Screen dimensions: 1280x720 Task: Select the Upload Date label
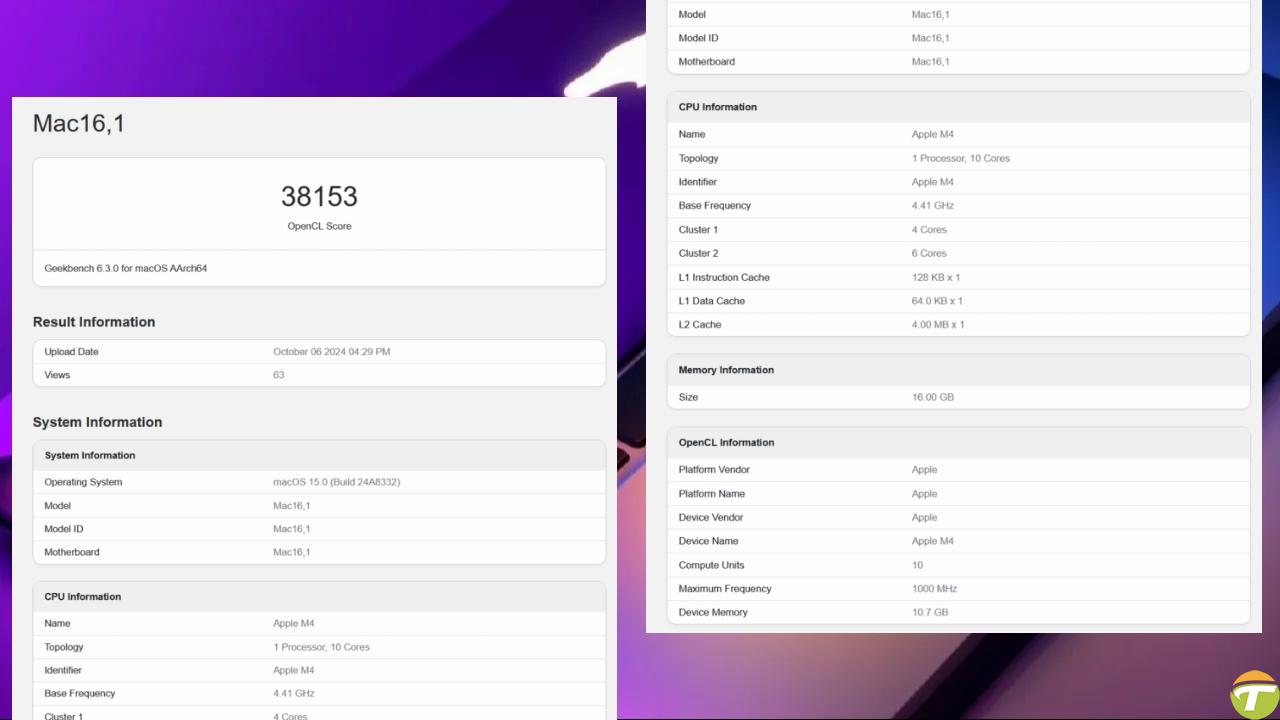click(x=71, y=352)
